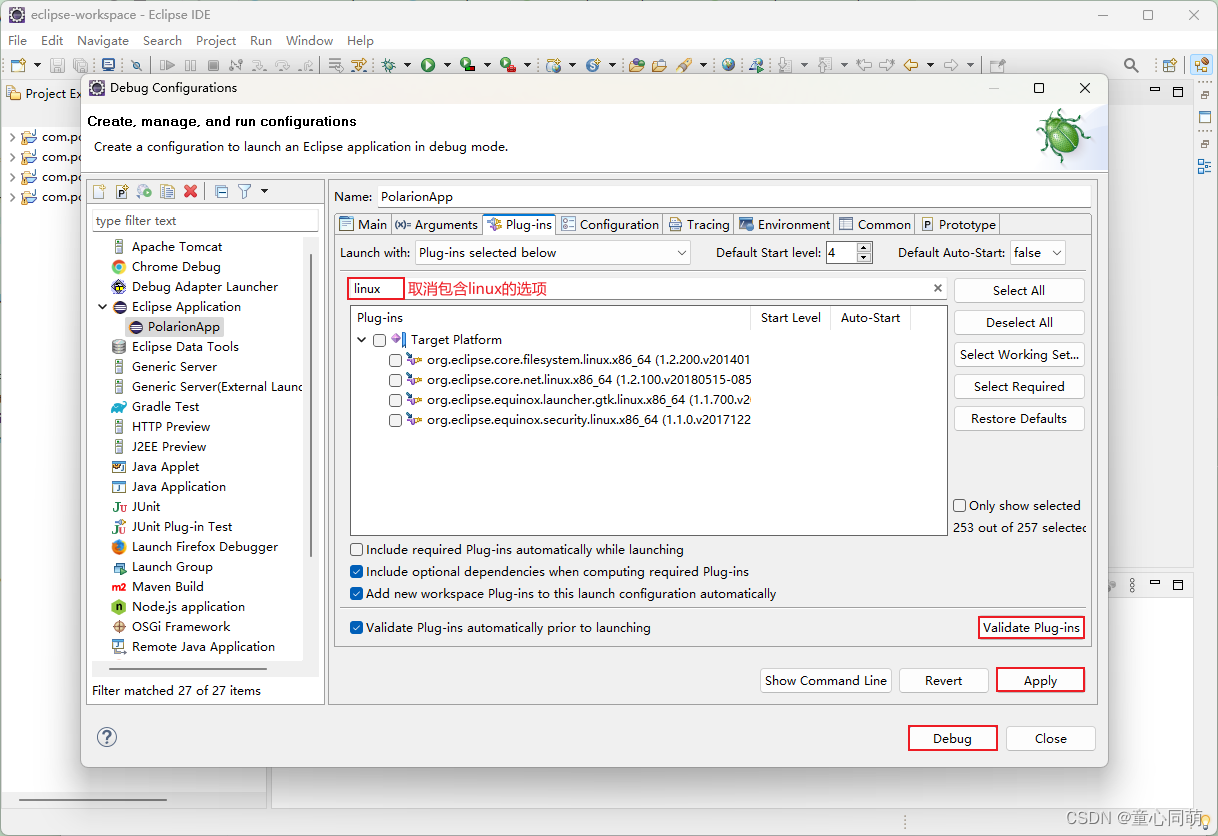Click the External Tools icon with red toolbox
The width and height of the screenshot is (1218, 836).
(507, 65)
